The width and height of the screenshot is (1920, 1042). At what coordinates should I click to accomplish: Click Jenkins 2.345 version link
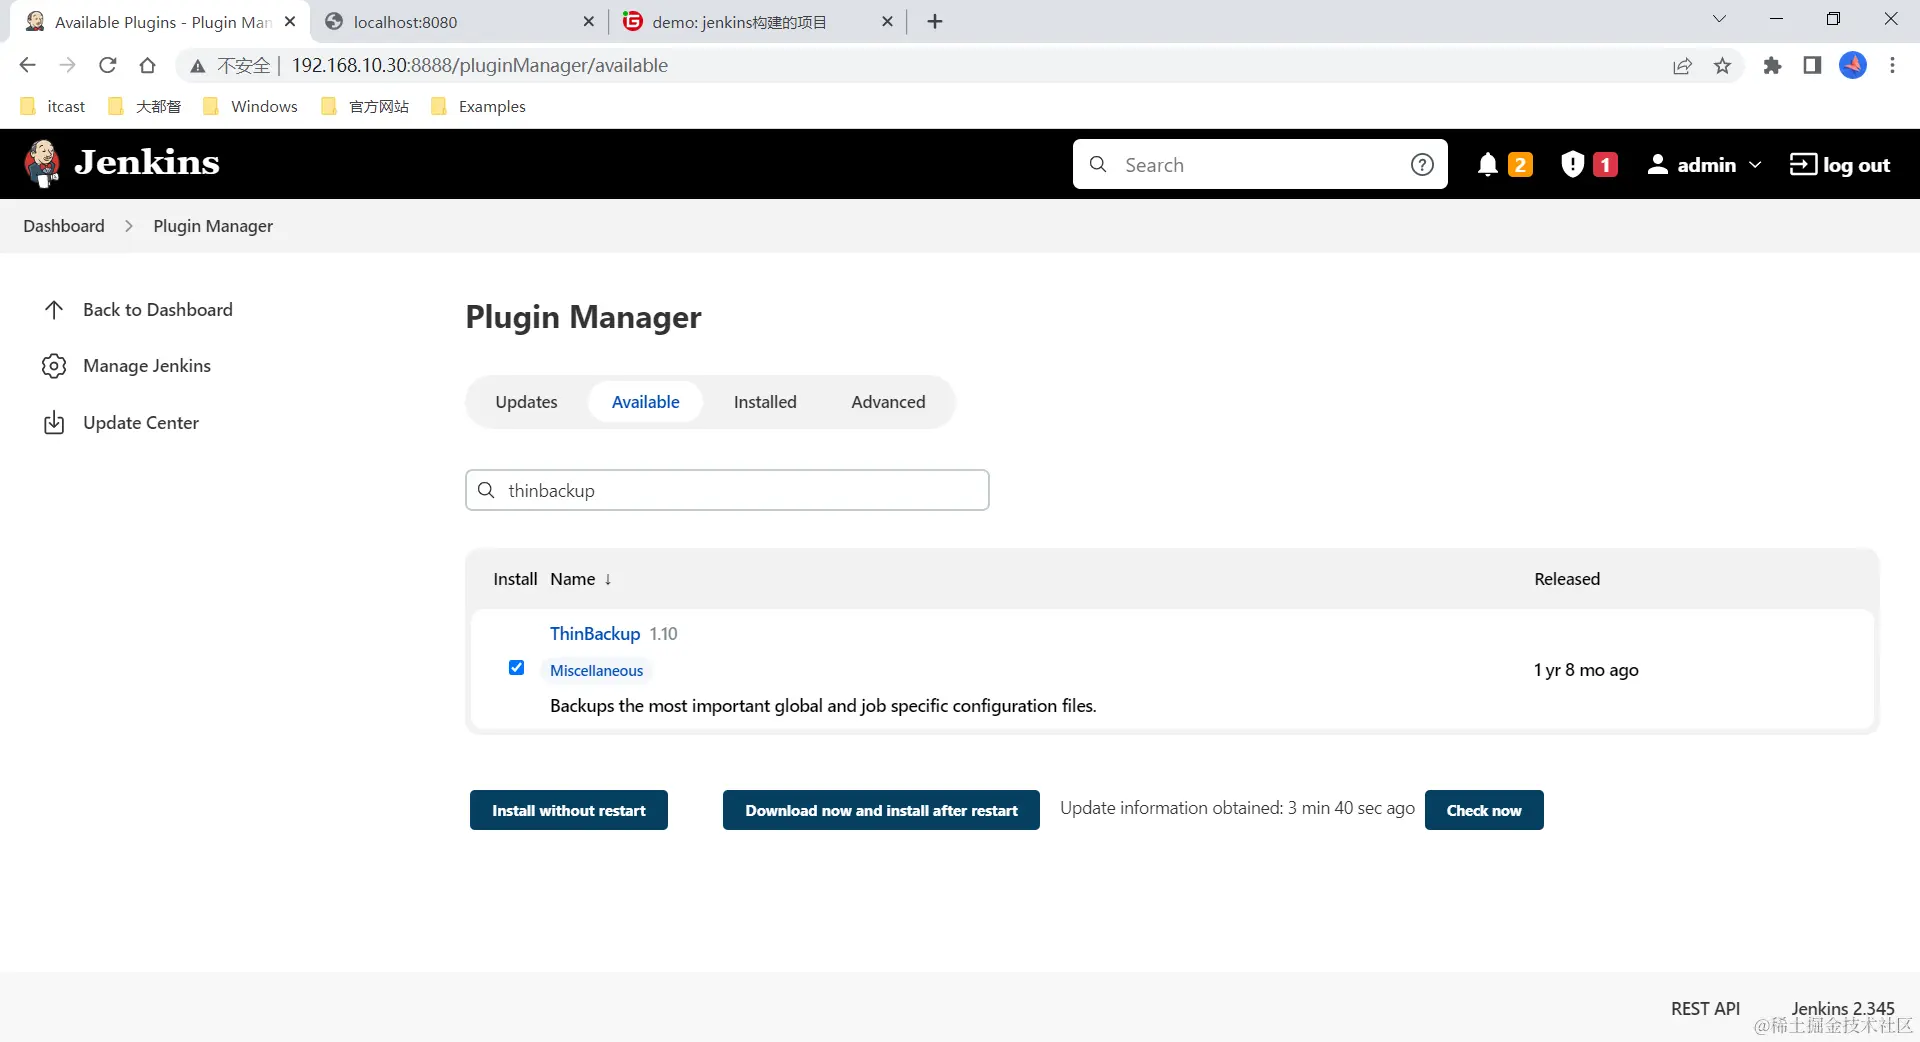[1843, 1008]
